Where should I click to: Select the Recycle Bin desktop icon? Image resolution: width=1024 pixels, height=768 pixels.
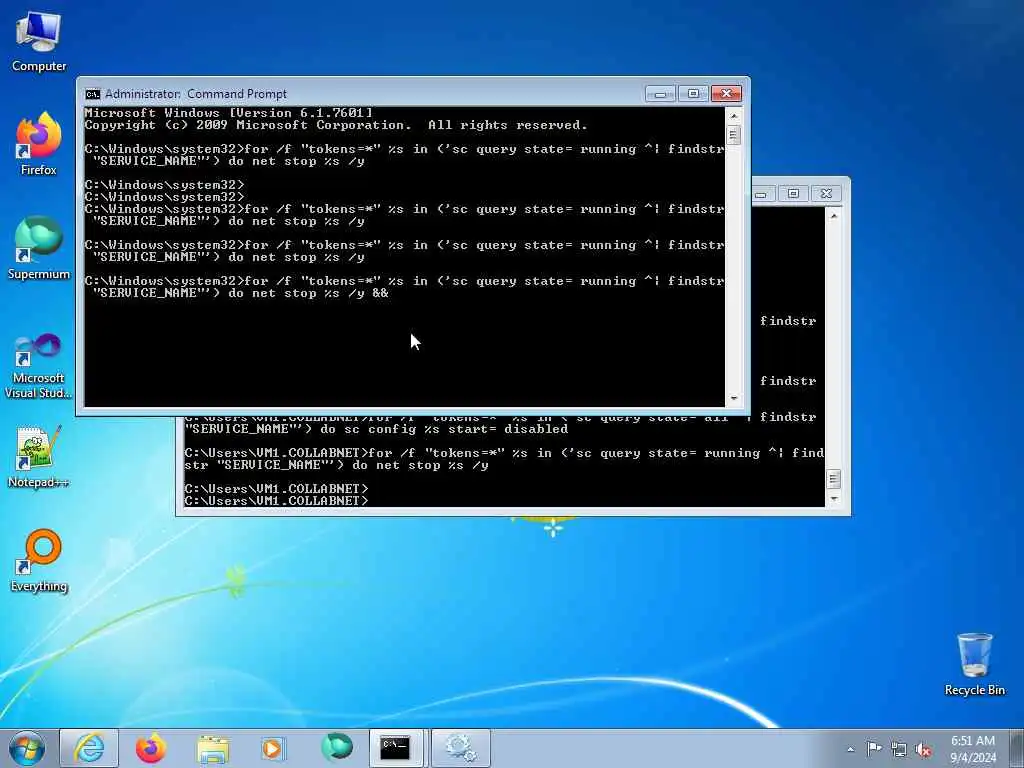pos(974,665)
